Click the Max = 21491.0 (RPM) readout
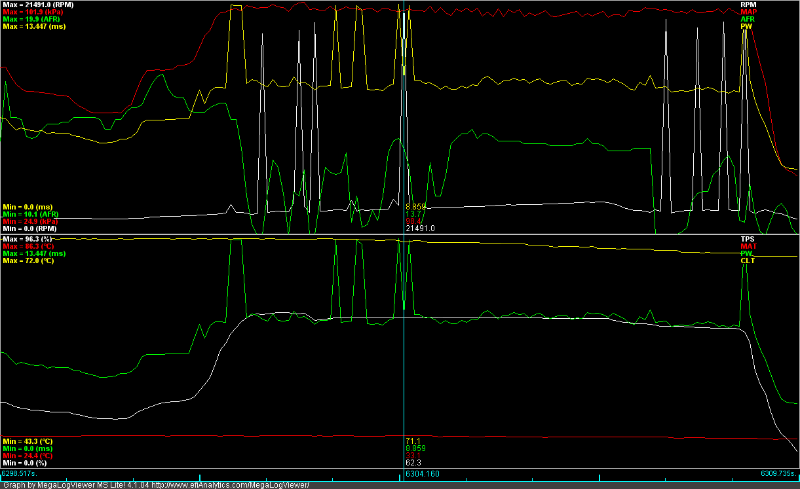This screenshot has height=489, width=800. (x=38, y=4)
